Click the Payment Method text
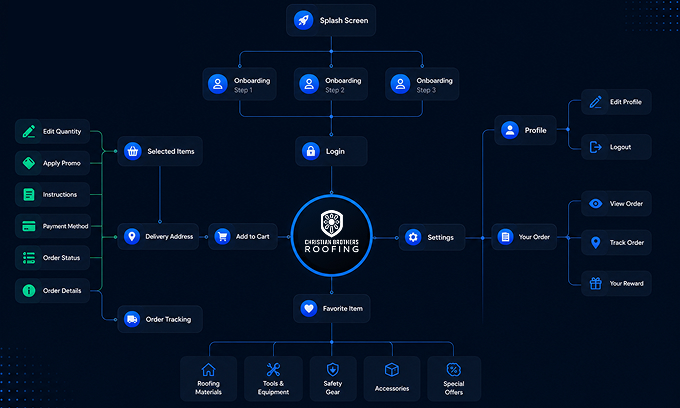The height and width of the screenshot is (408, 680). pos(65,226)
